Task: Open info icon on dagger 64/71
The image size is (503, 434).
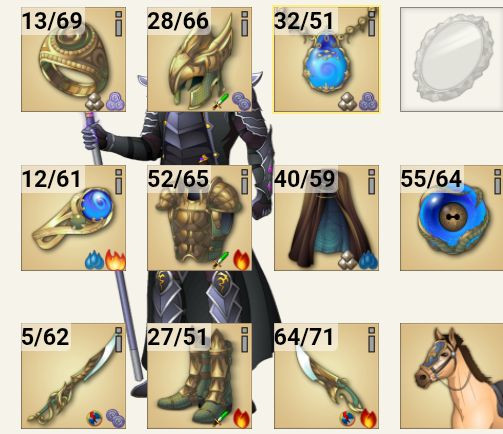Action: coord(371,339)
